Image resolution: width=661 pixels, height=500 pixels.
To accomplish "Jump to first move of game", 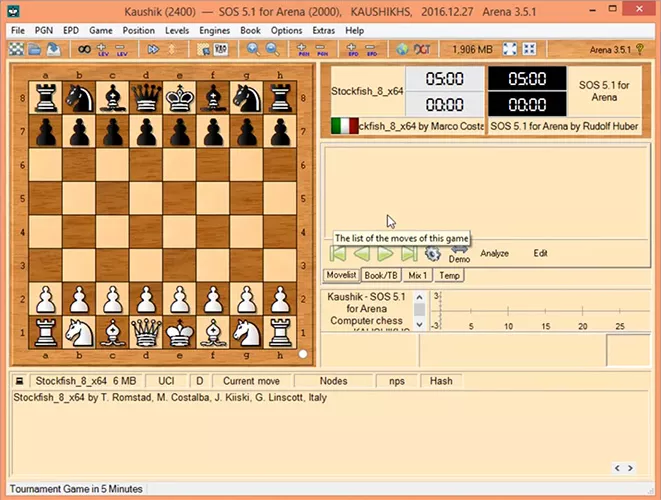I will (x=338, y=253).
